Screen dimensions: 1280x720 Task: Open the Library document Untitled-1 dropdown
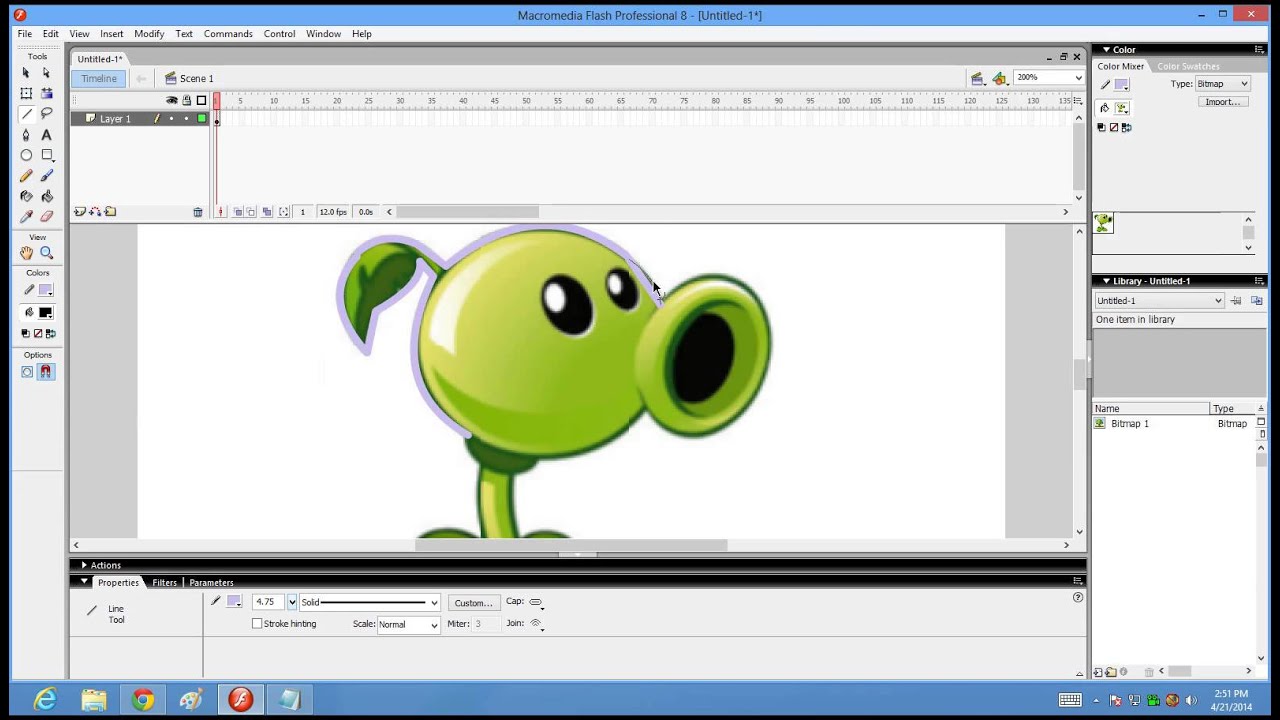point(1158,301)
